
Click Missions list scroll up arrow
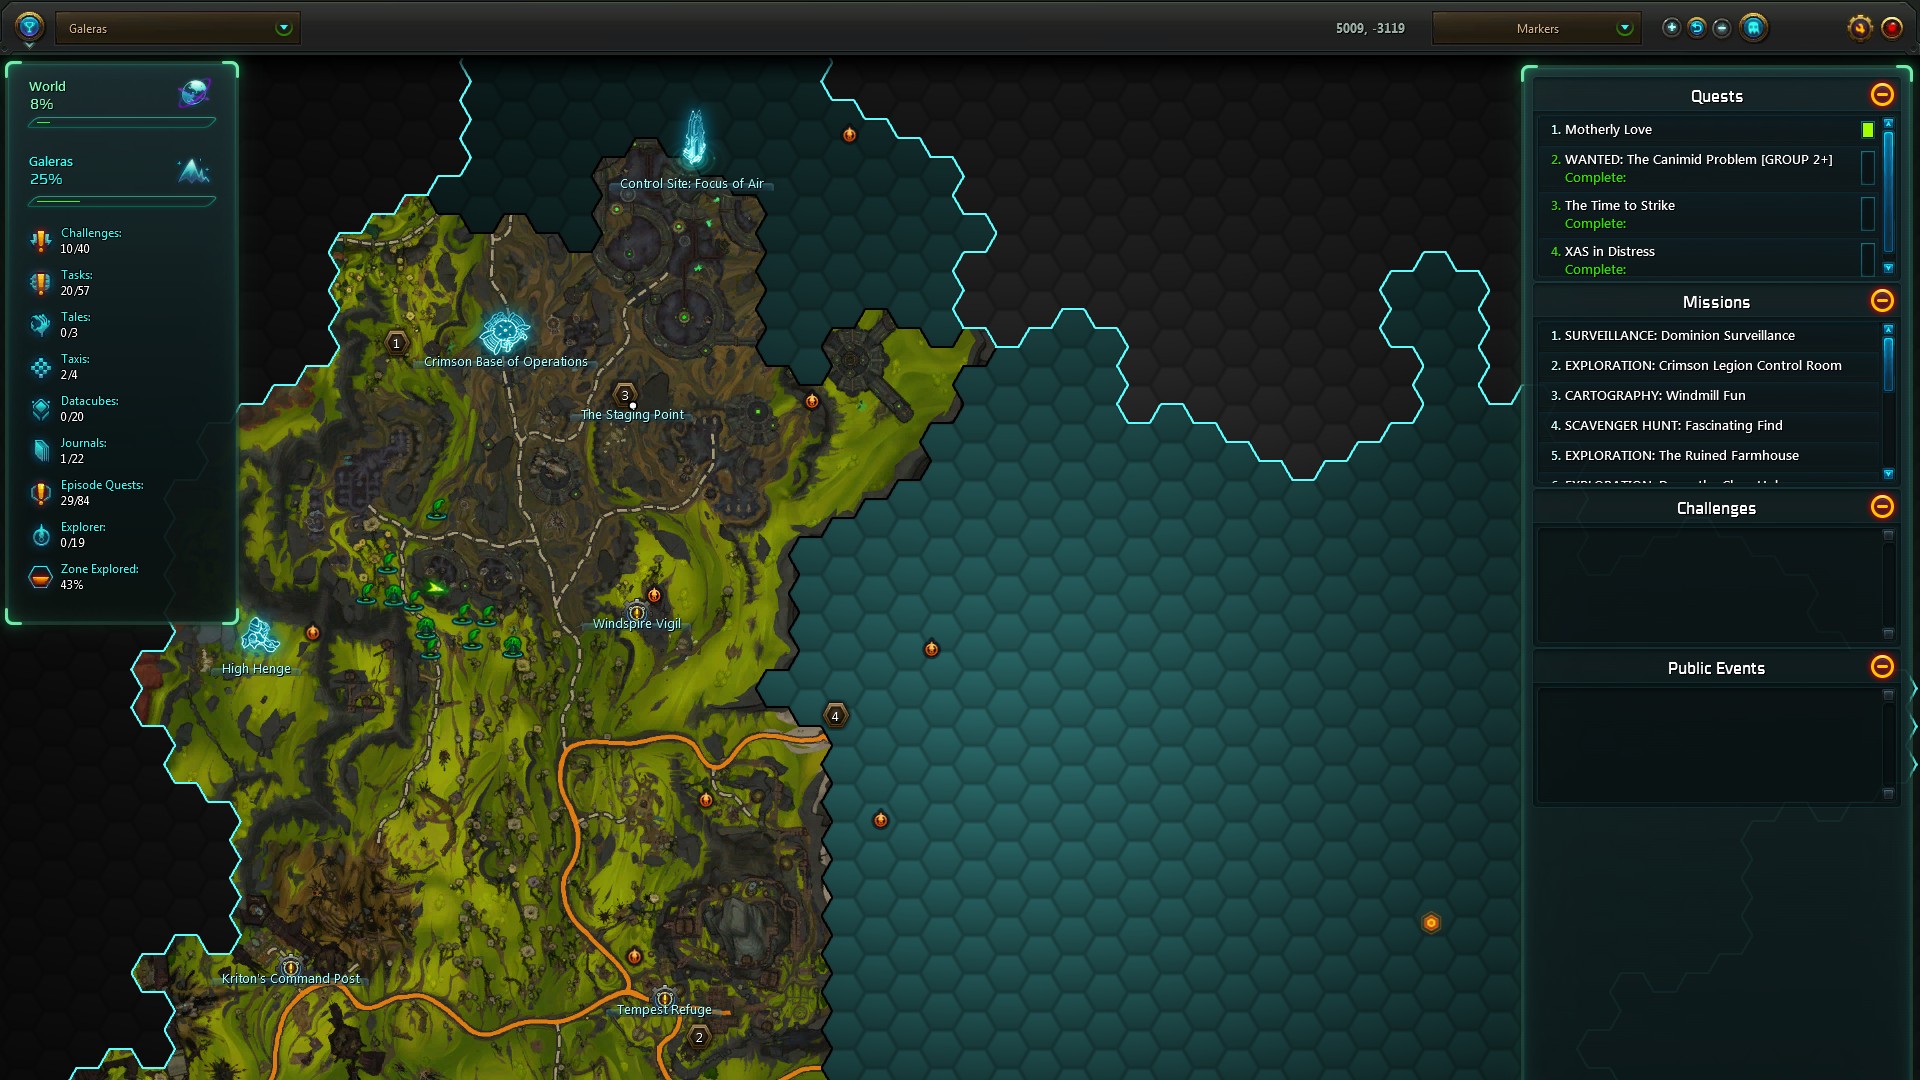[x=1888, y=329]
